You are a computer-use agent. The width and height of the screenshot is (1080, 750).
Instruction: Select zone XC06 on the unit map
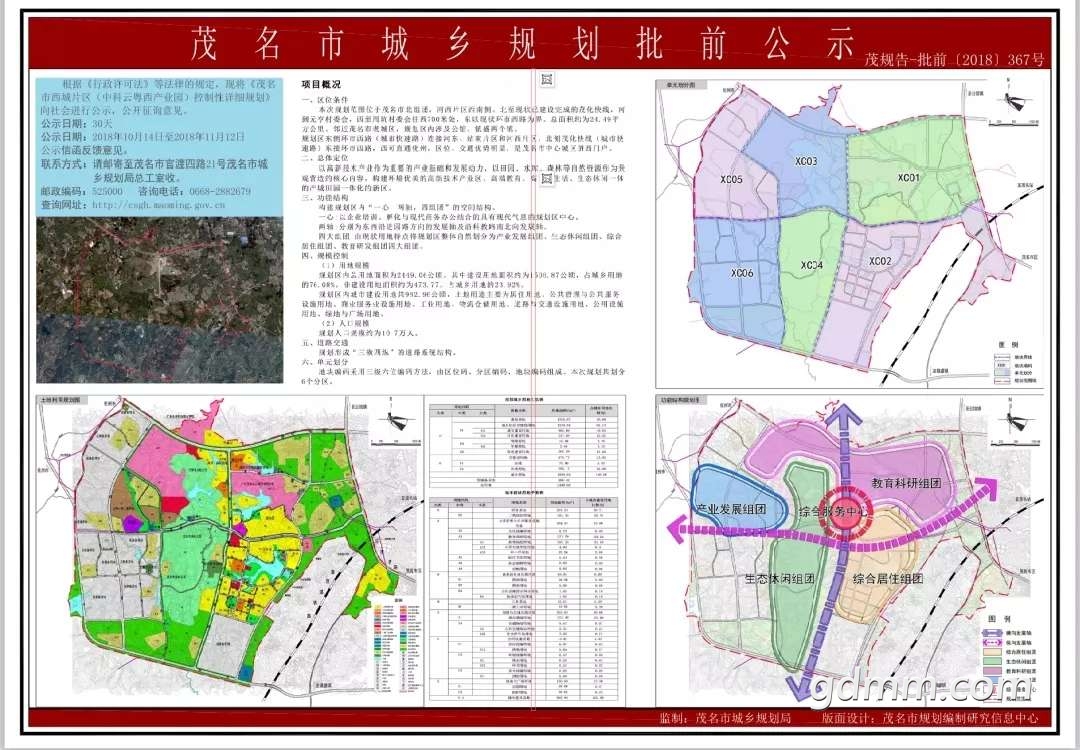pyautogui.click(x=742, y=273)
